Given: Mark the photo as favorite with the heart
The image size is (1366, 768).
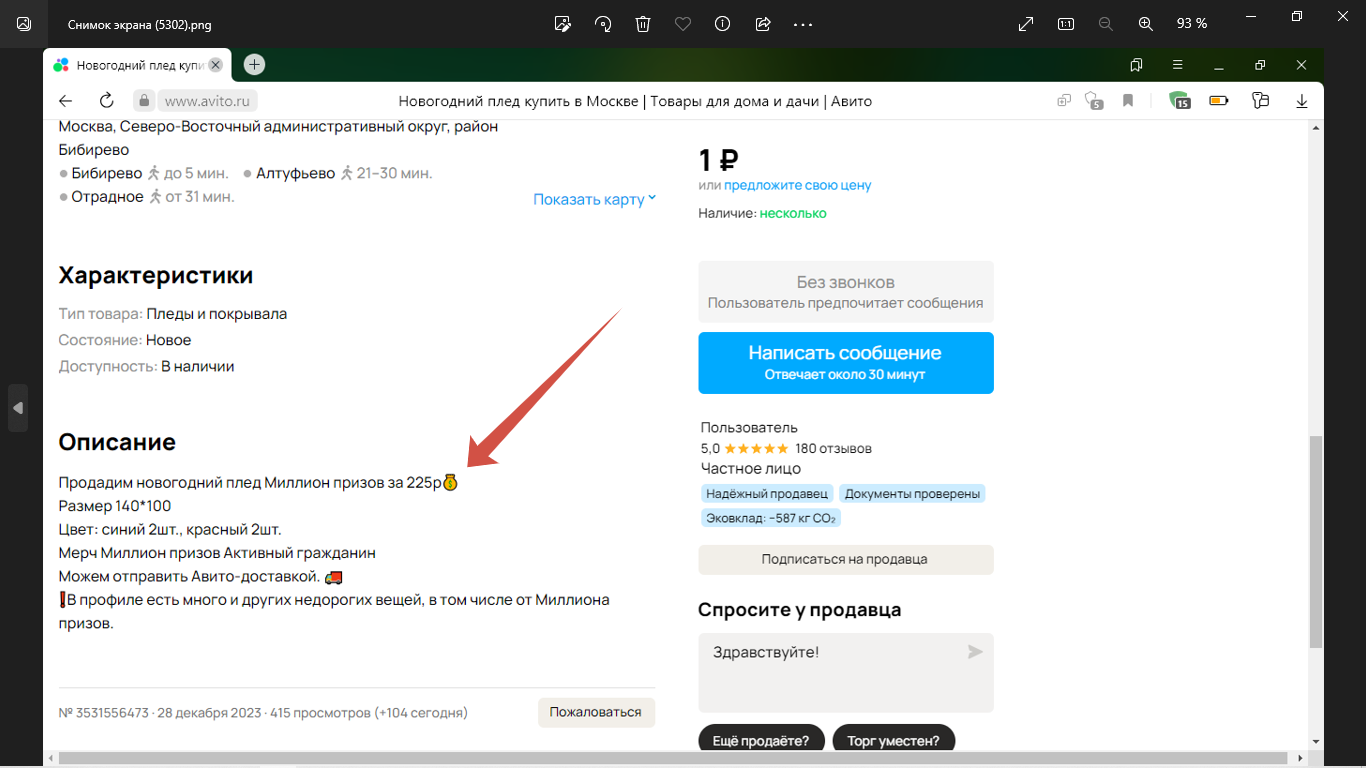Looking at the screenshot, I should click(x=683, y=24).
